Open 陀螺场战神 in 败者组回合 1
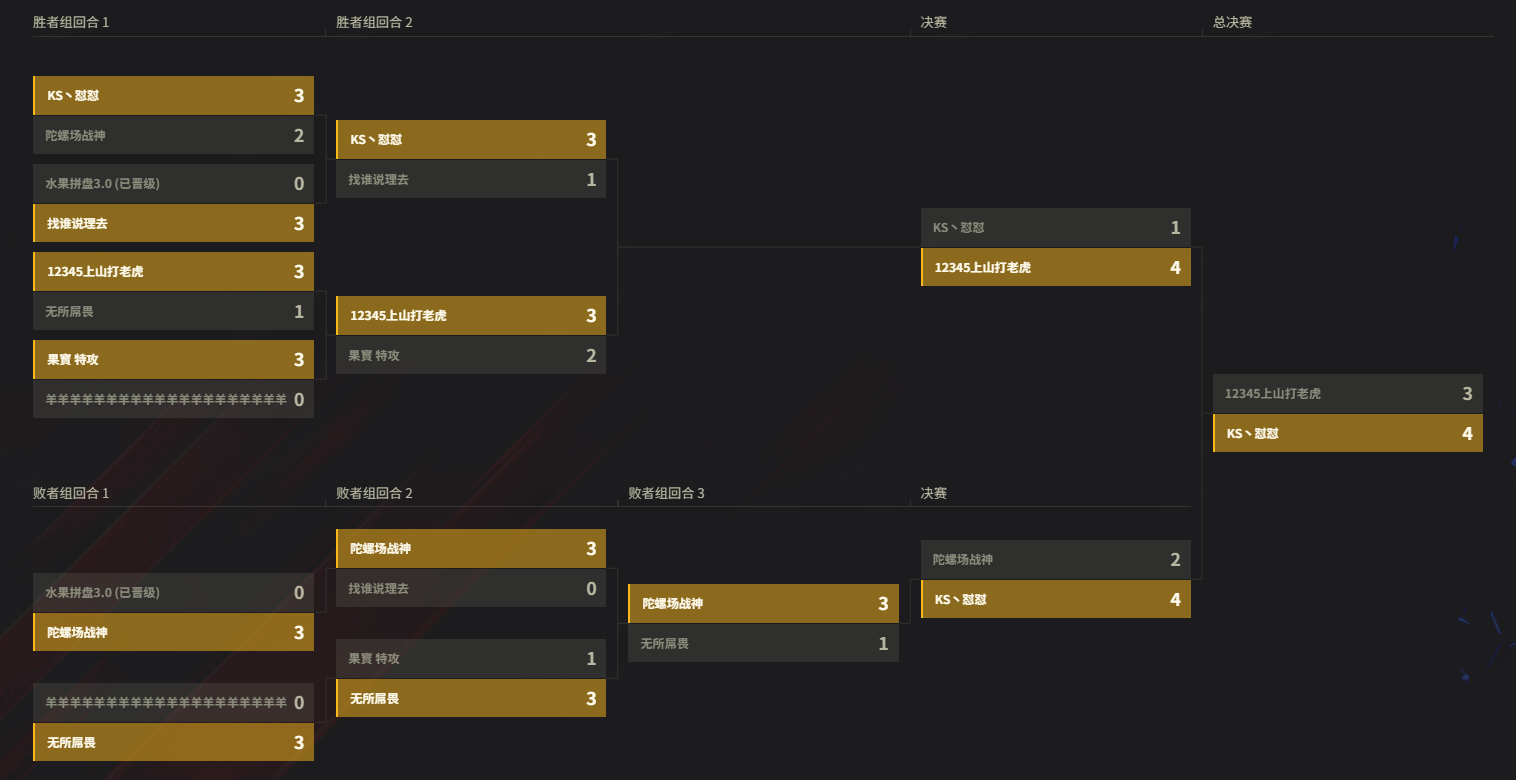This screenshot has height=780, width=1516. click(x=173, y=632)
